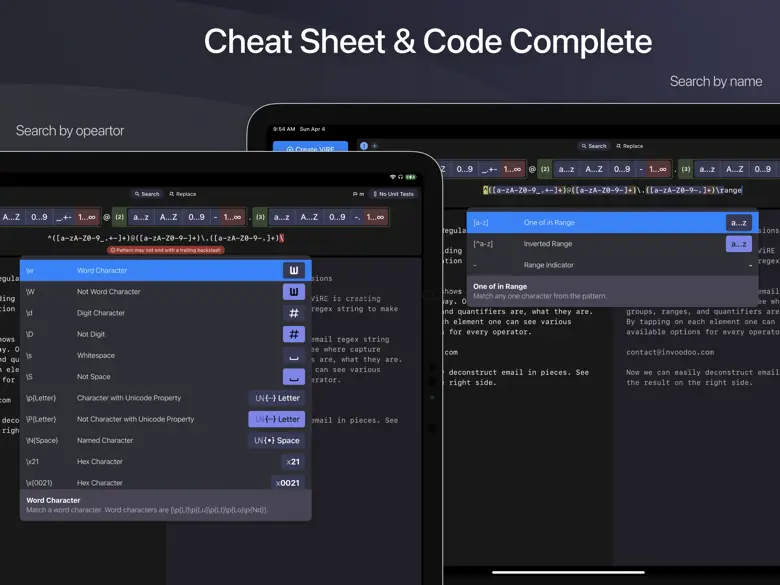Screen dimensions: 780x585
Task: Click '1...∞' quantifier in group 3, front iPad
Action: pos(375,217)
